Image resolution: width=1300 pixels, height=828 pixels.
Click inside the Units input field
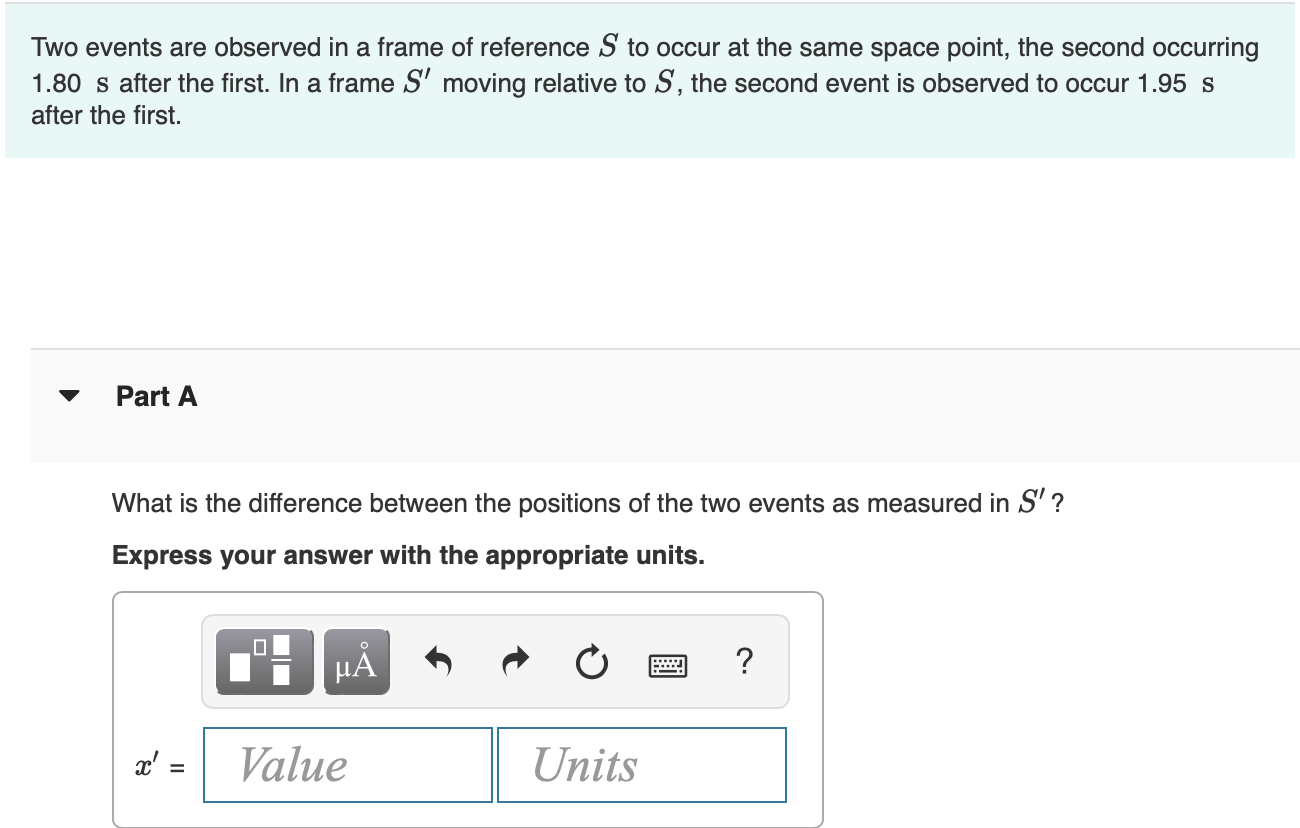coord(640,764)
